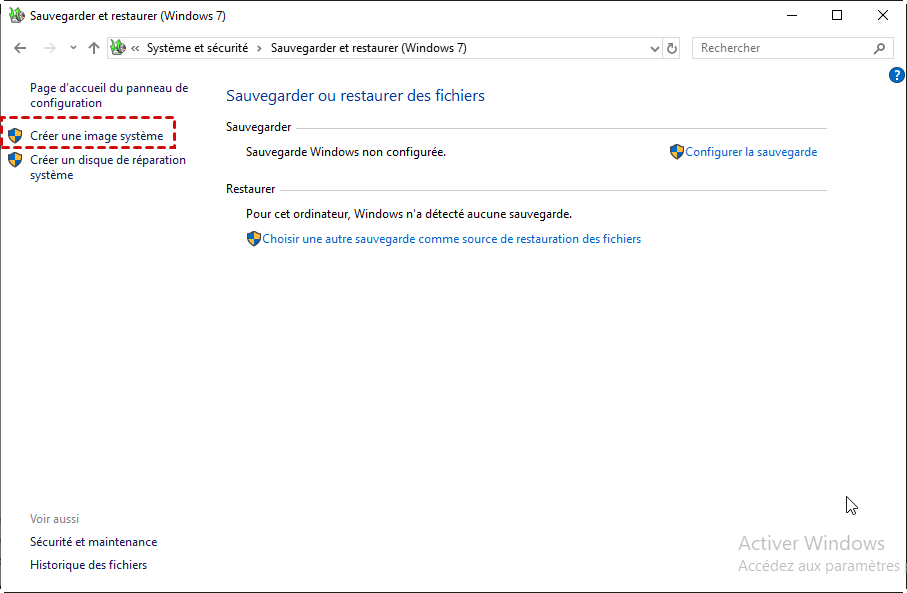Viewport: 907px width, 593px height.
Task: Minimize the Sauvegarder et restaurer window
Action: tap(792, 16)
